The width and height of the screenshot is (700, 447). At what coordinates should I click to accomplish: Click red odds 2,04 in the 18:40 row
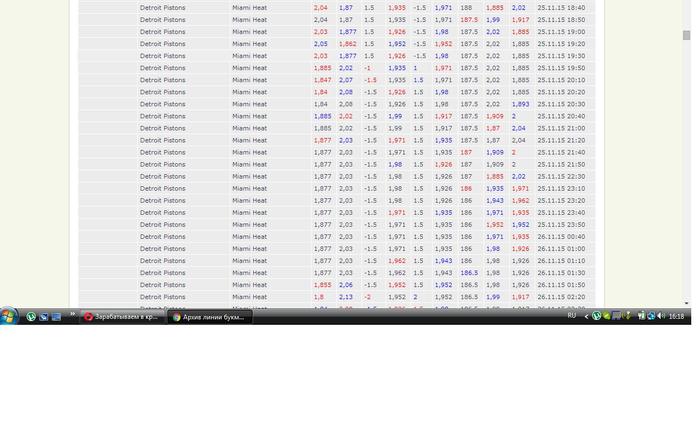(x=321, y=8)
